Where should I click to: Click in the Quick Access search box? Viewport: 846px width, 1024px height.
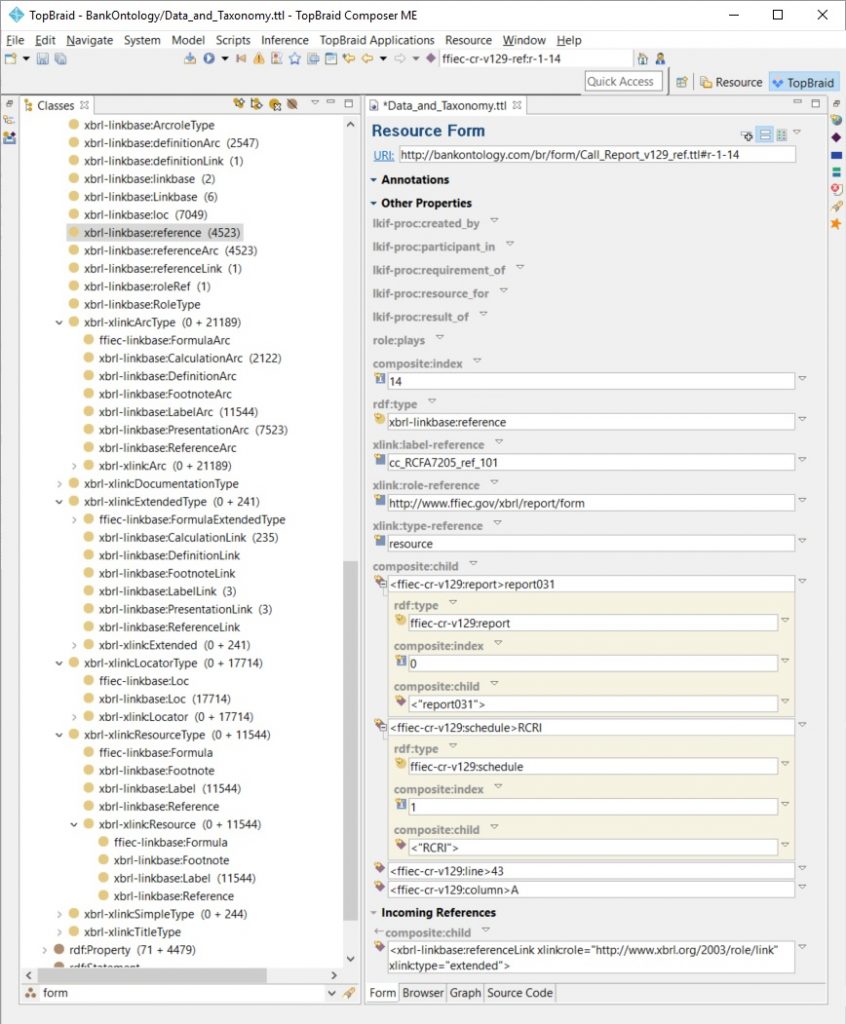623,82
